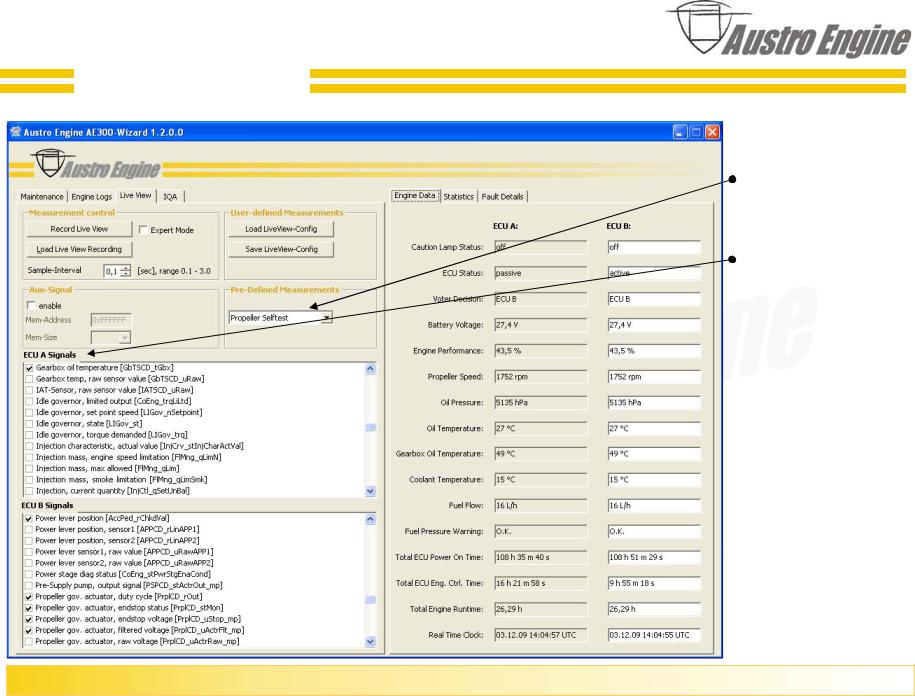This screenshot has height=696, width=915.
Task: Click ECU A Signals scrollbar thumb
Action: click(370, 428)
